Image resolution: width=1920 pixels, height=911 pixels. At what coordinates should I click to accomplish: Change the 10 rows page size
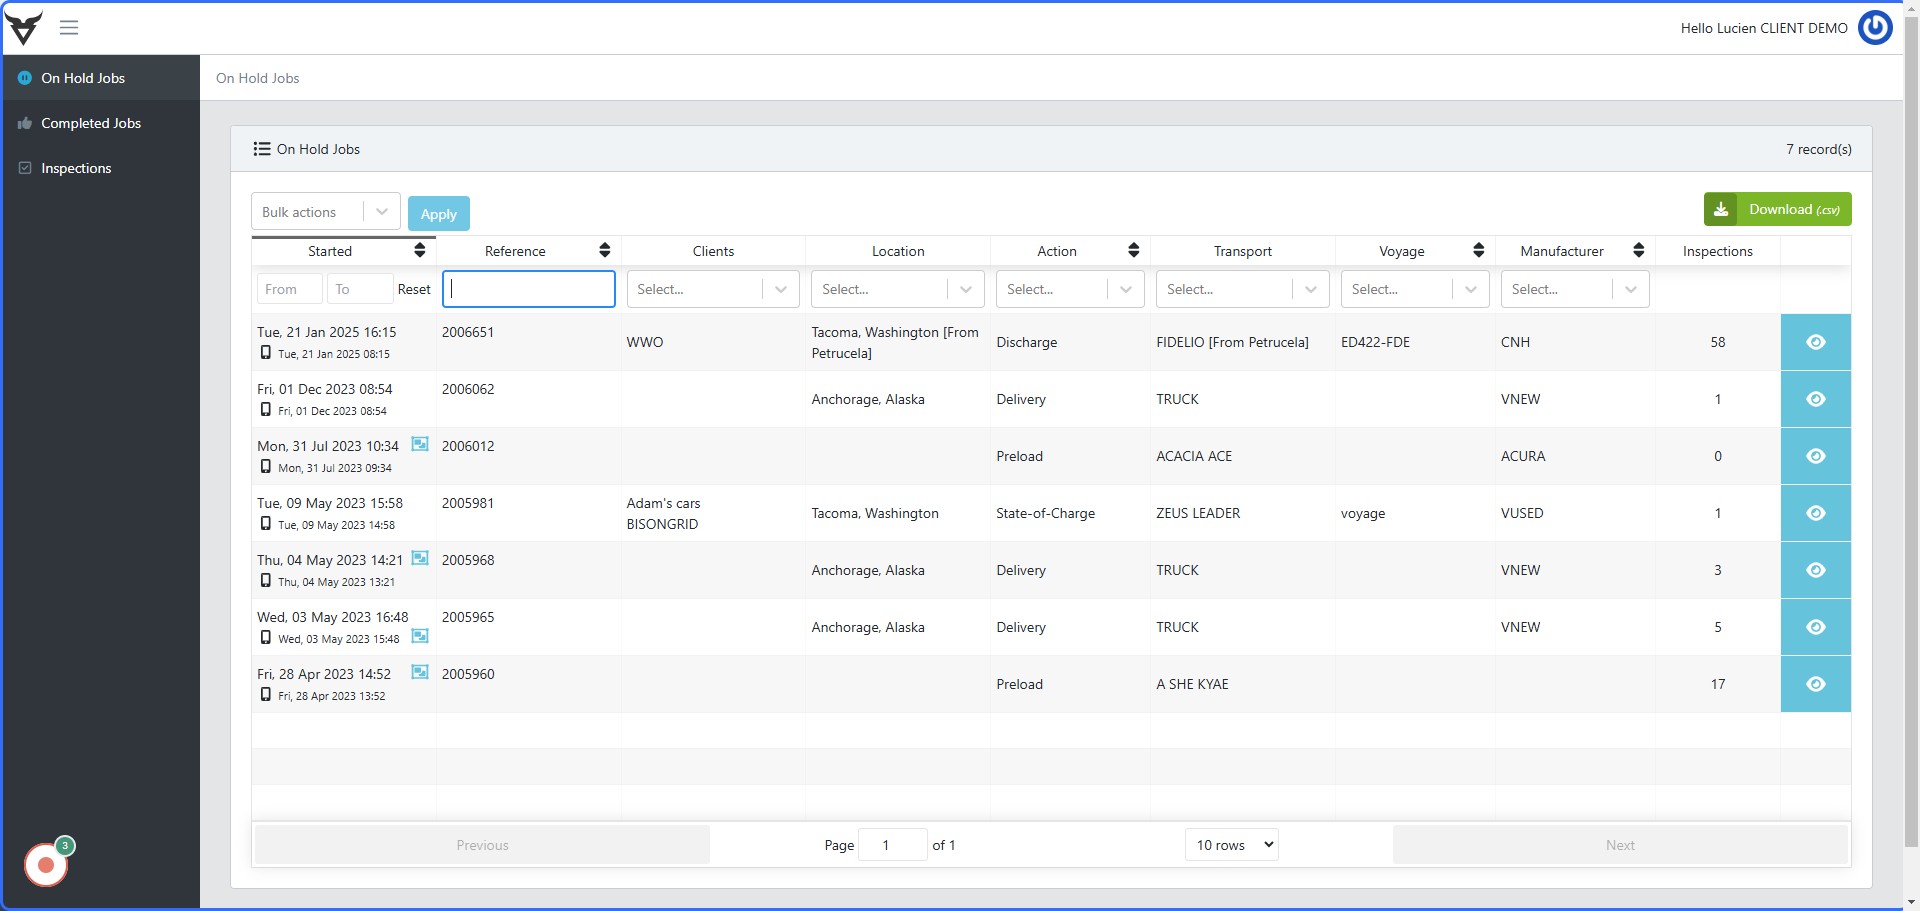[1232, 845]
